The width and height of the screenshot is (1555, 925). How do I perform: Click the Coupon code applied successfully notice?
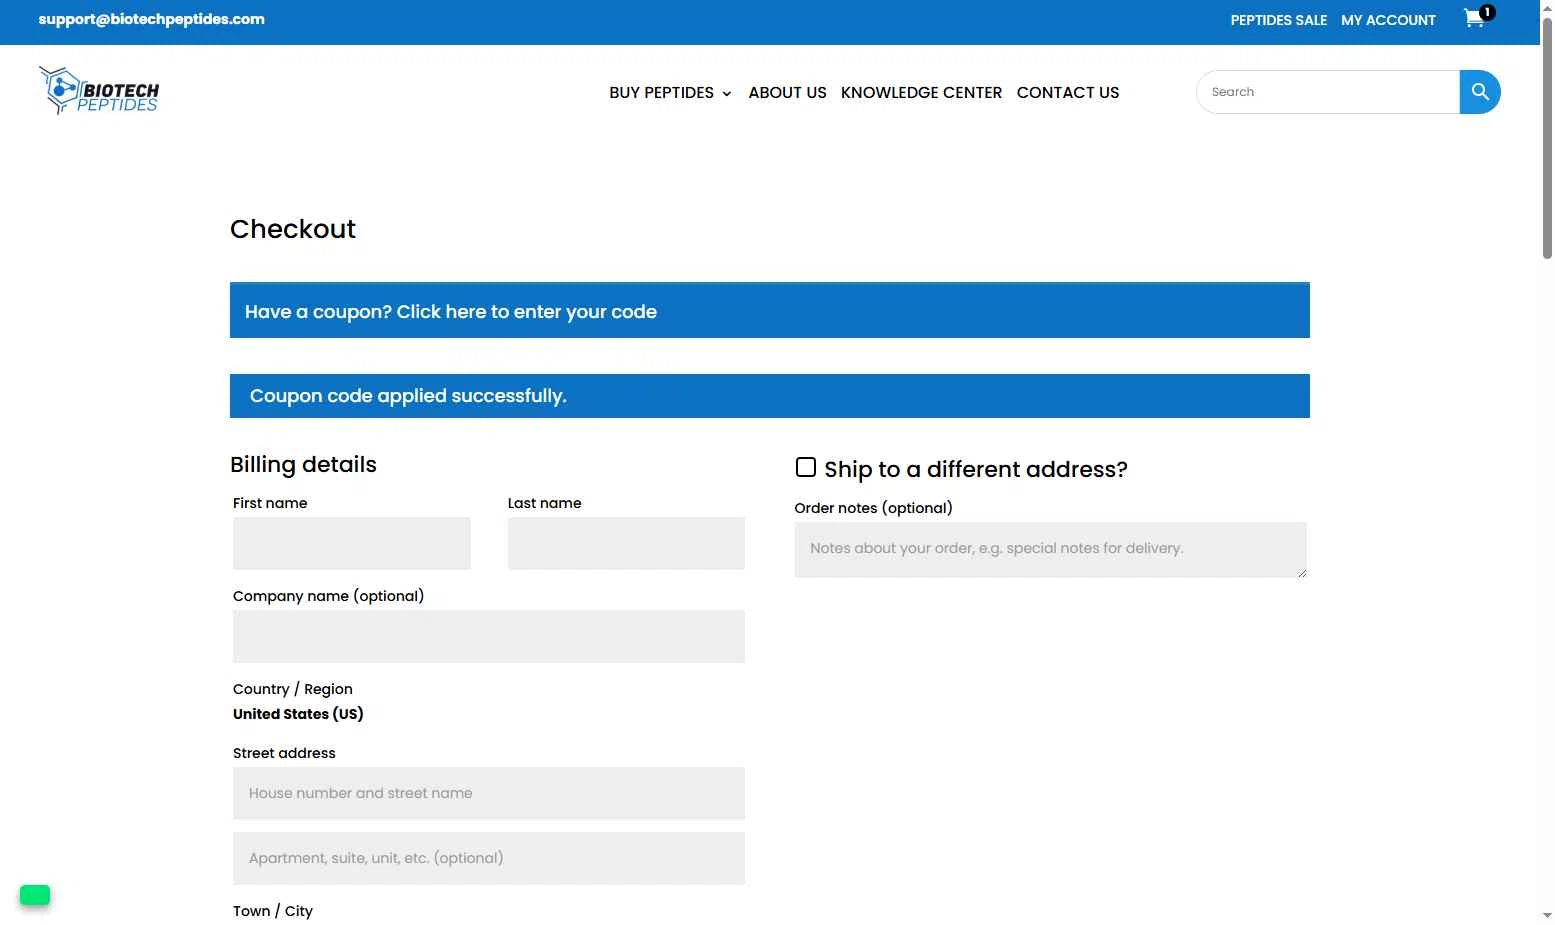click(770, 396)
